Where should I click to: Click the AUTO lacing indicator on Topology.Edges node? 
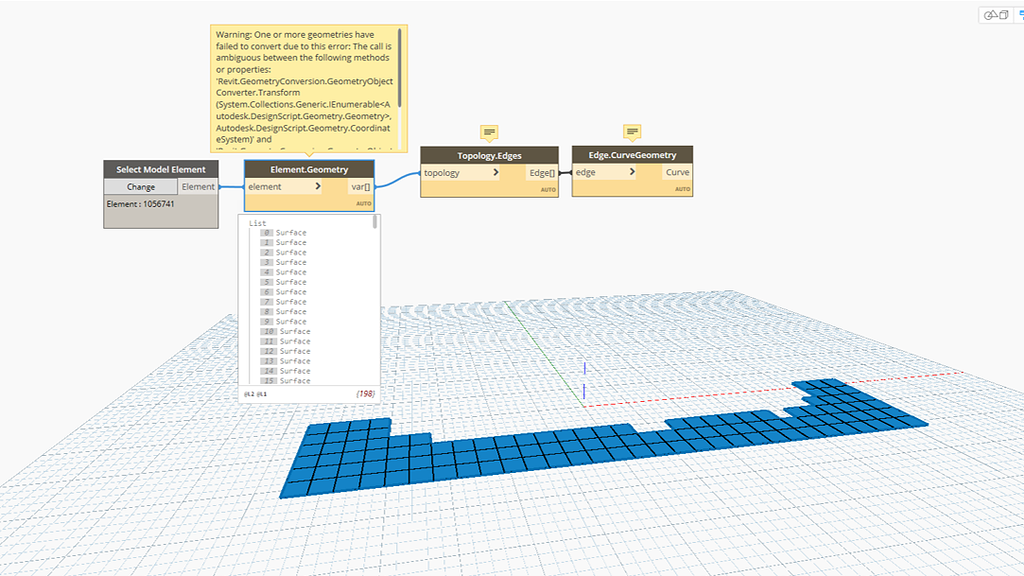(550, 188)
